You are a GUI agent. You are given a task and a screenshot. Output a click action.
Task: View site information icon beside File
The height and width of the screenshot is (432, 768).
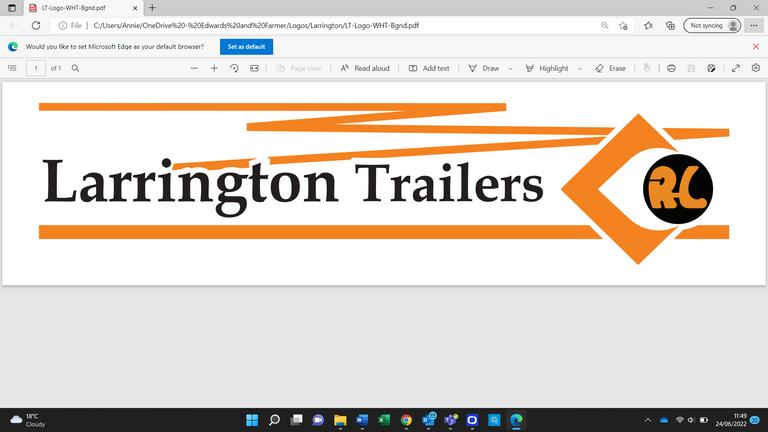click(x=63, y=25)
